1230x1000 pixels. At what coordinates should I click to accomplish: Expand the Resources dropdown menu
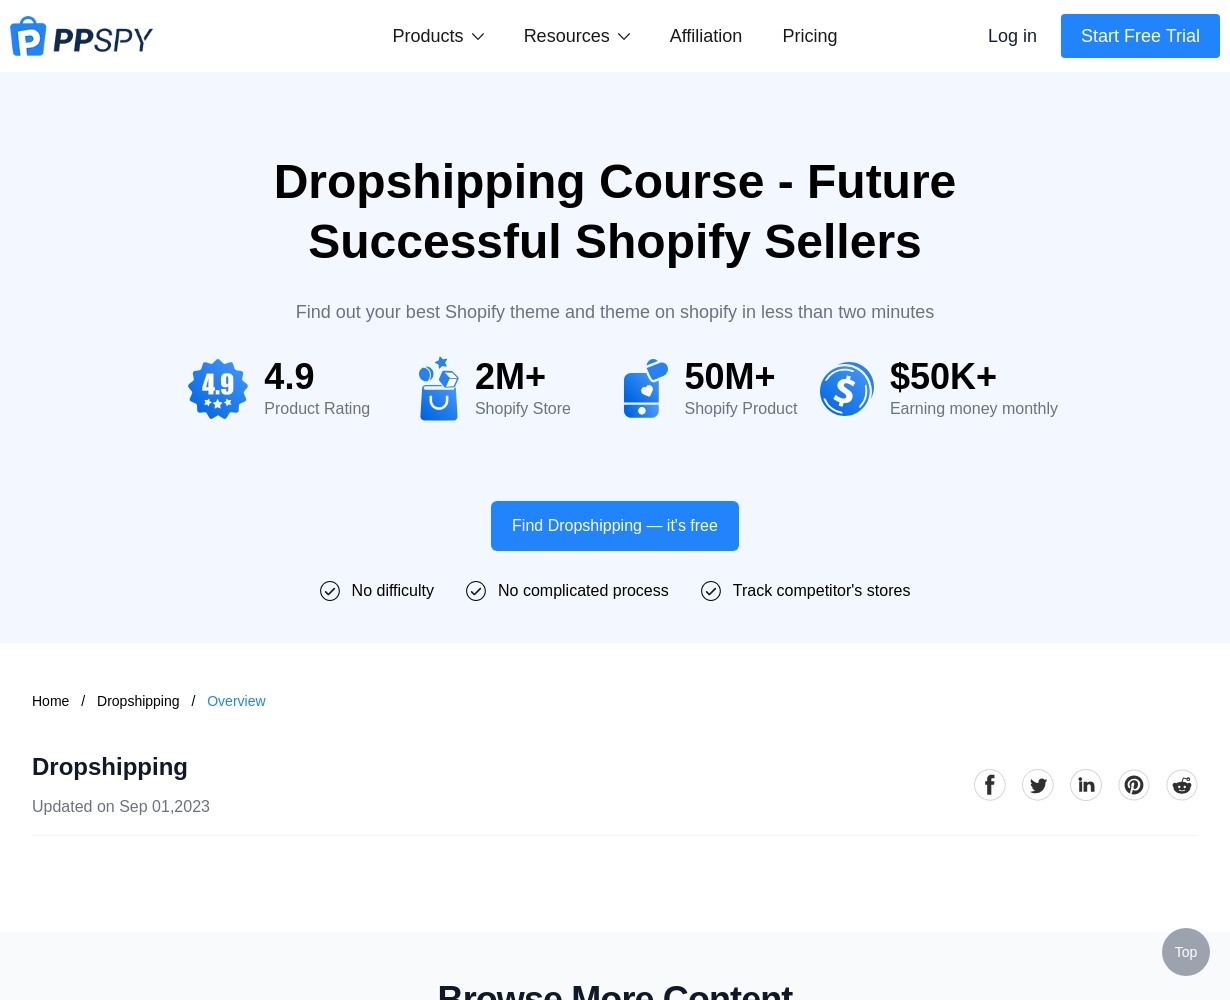point(577,36)
